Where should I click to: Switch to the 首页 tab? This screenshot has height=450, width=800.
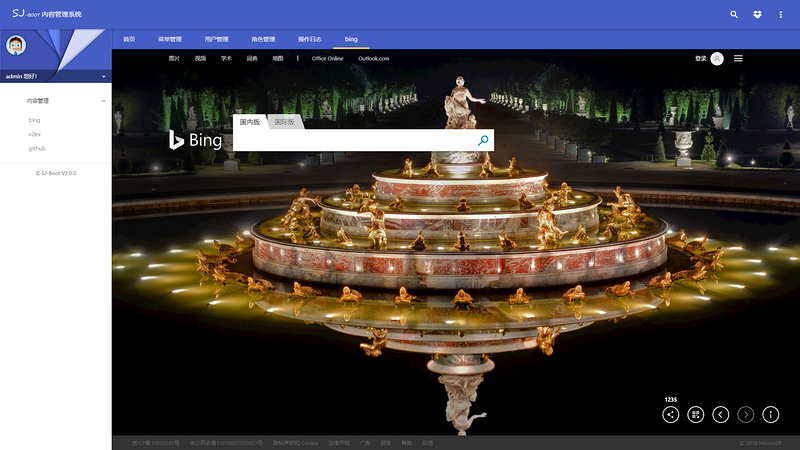click(x=129, y=39)
